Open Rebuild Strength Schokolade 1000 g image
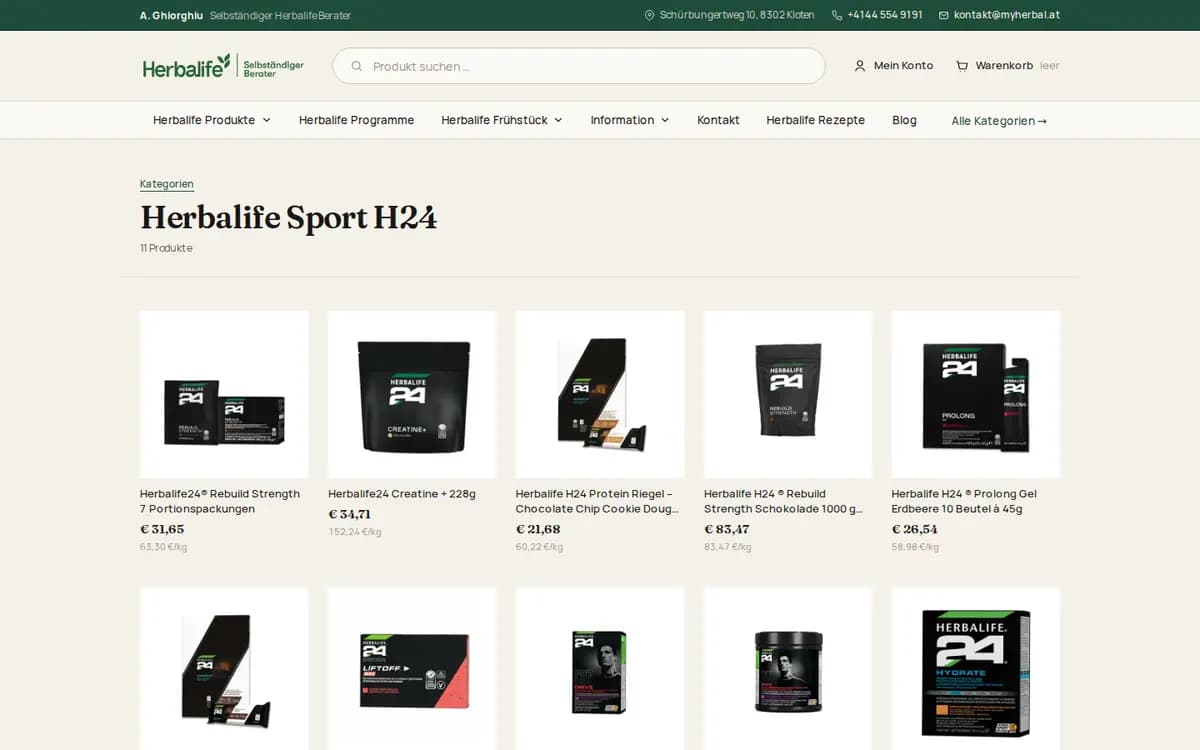The width and height of the screenshot is (1200, 750). (x=788, y=394)
